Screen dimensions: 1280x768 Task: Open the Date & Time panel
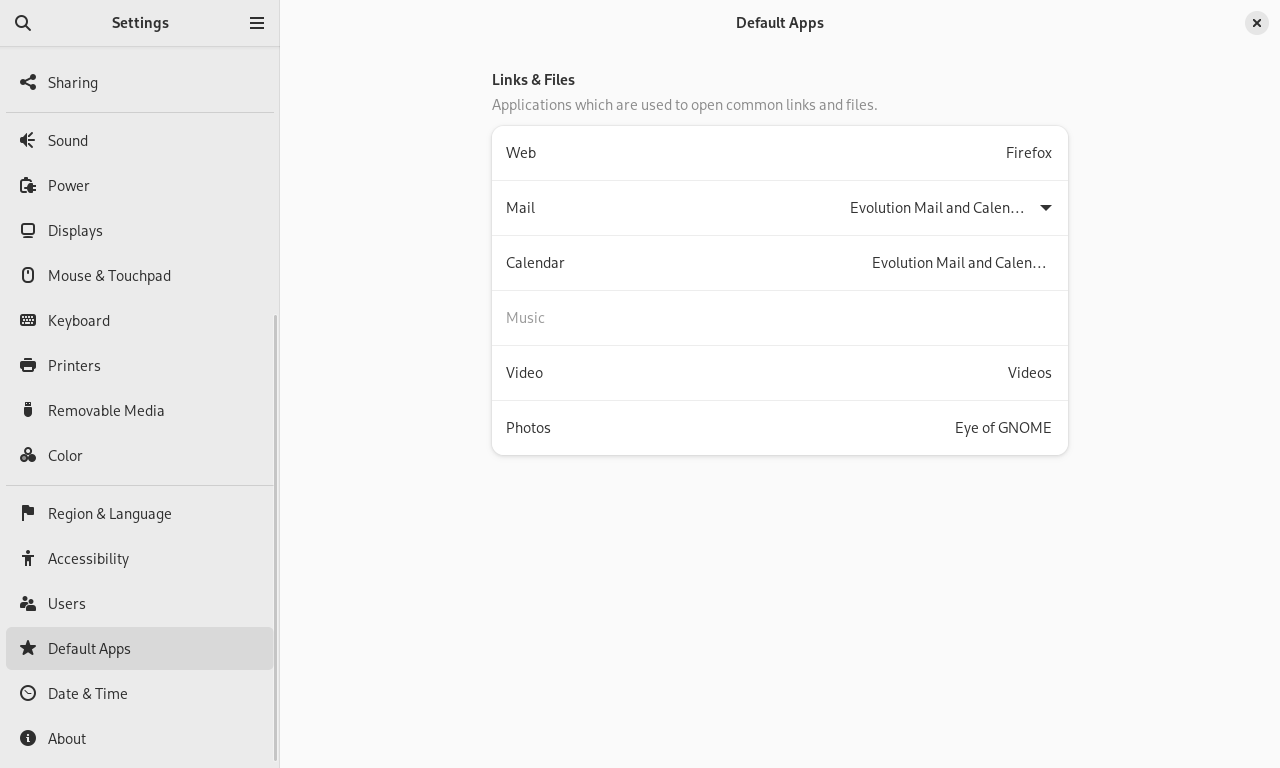pos(88,694)
